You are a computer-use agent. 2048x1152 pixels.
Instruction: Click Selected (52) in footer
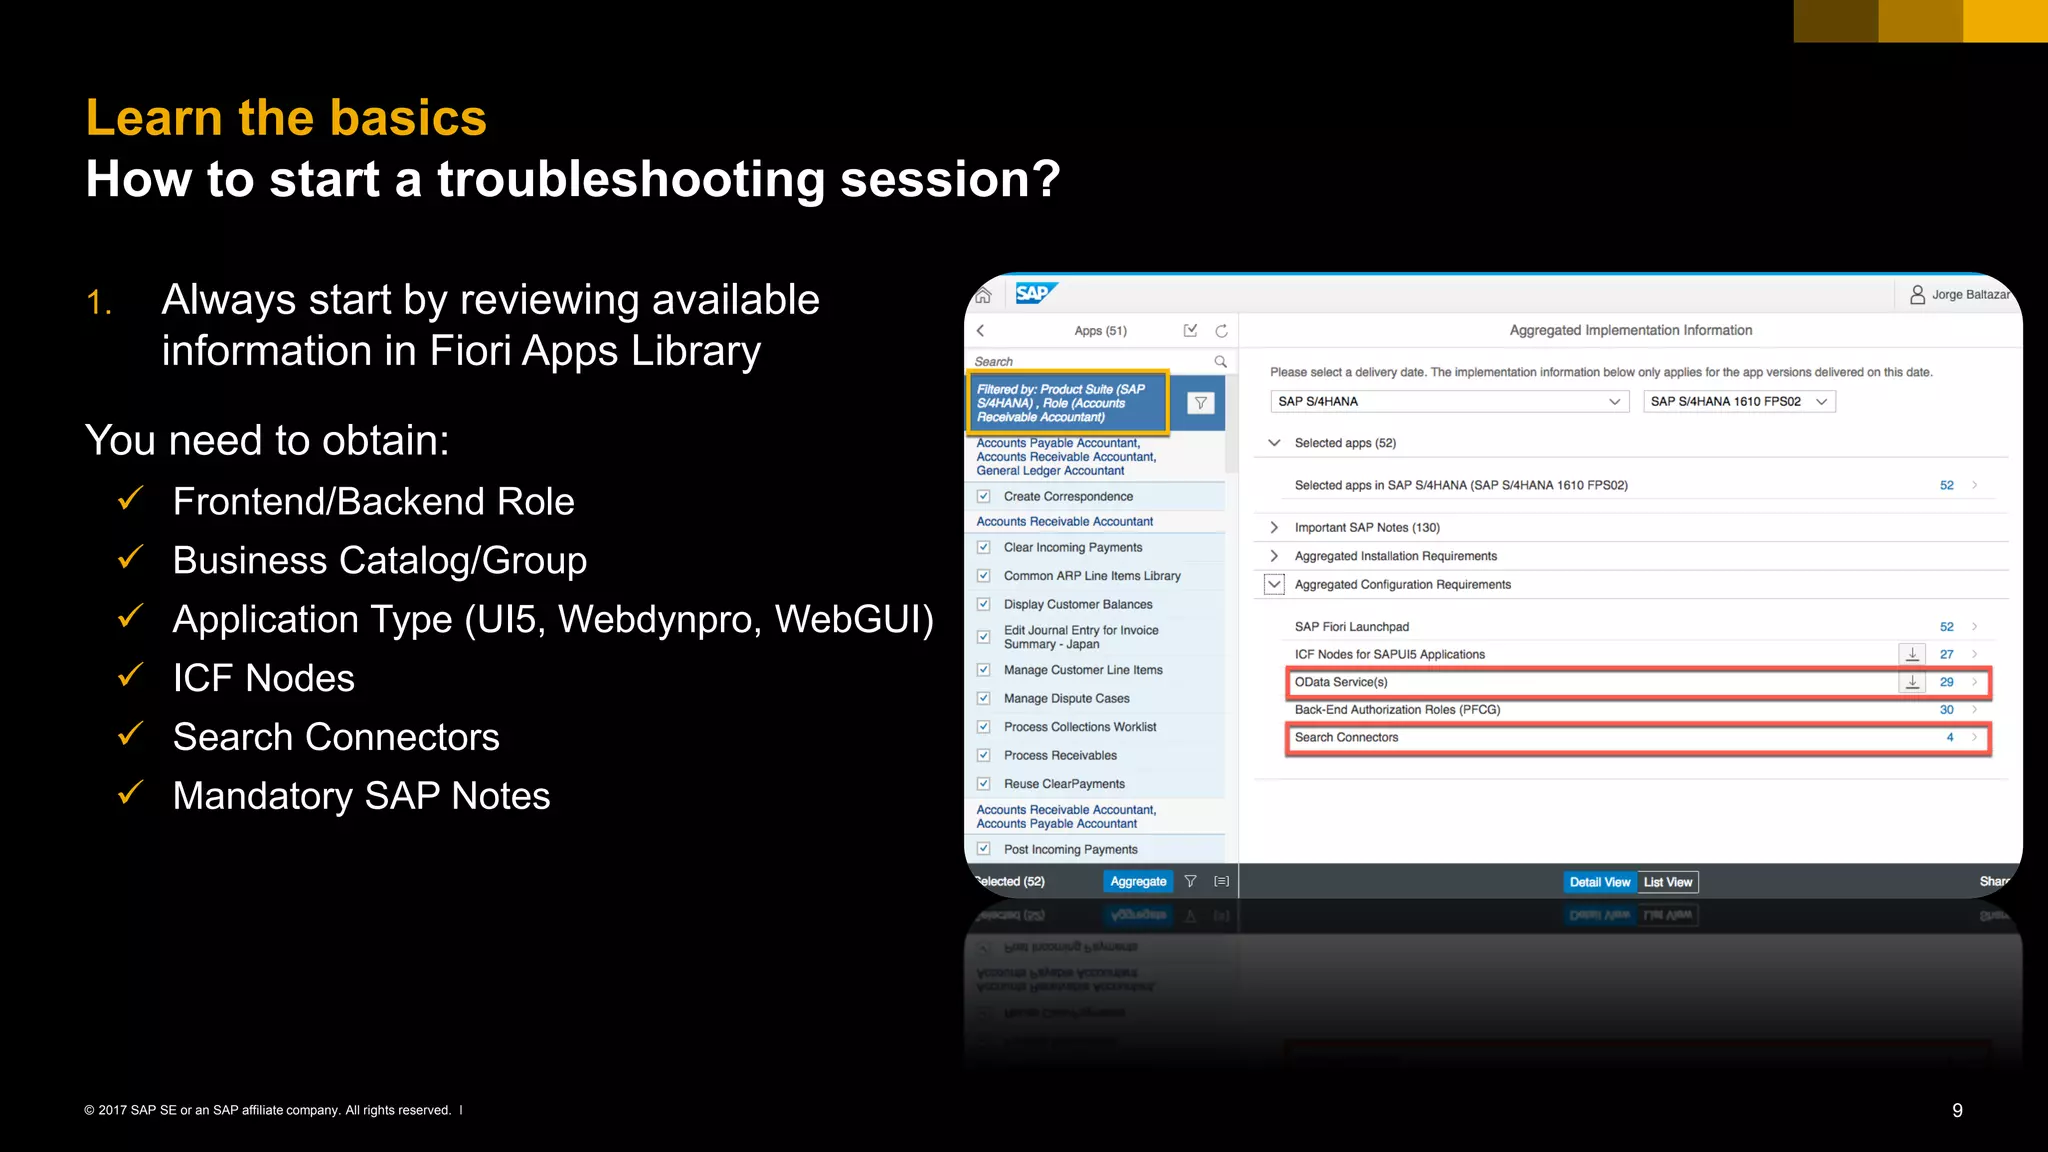pyautogui.click(x=1010, y=881)
